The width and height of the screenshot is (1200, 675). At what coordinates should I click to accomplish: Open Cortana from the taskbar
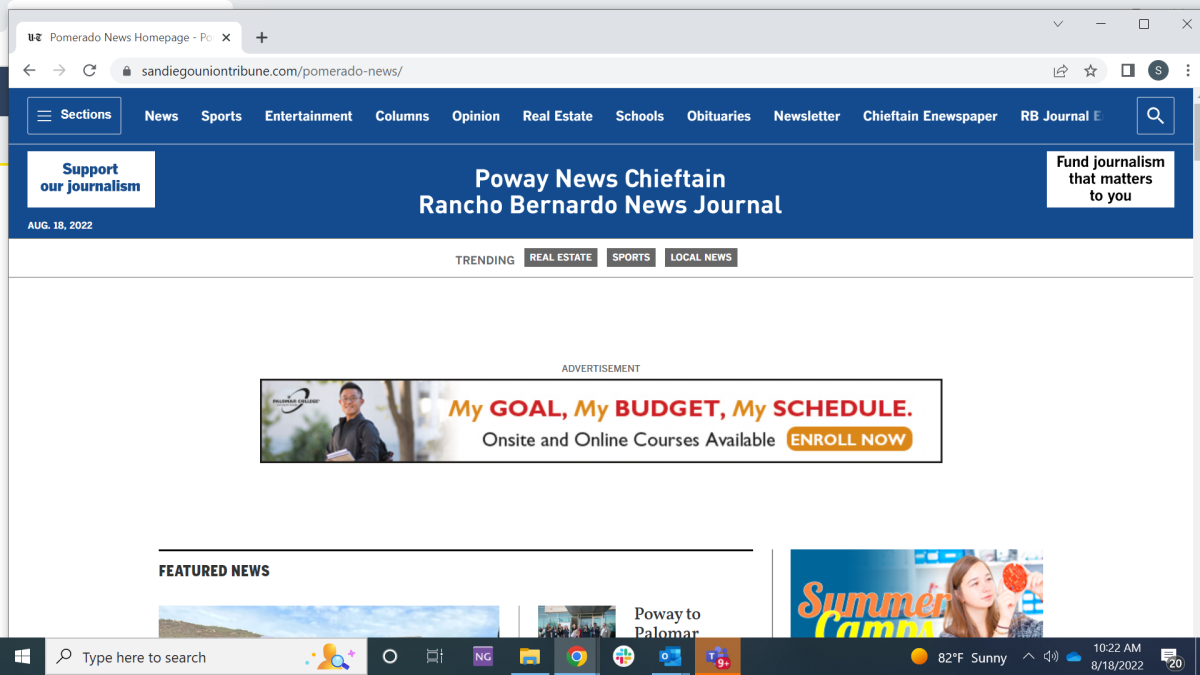pos(390,657)
